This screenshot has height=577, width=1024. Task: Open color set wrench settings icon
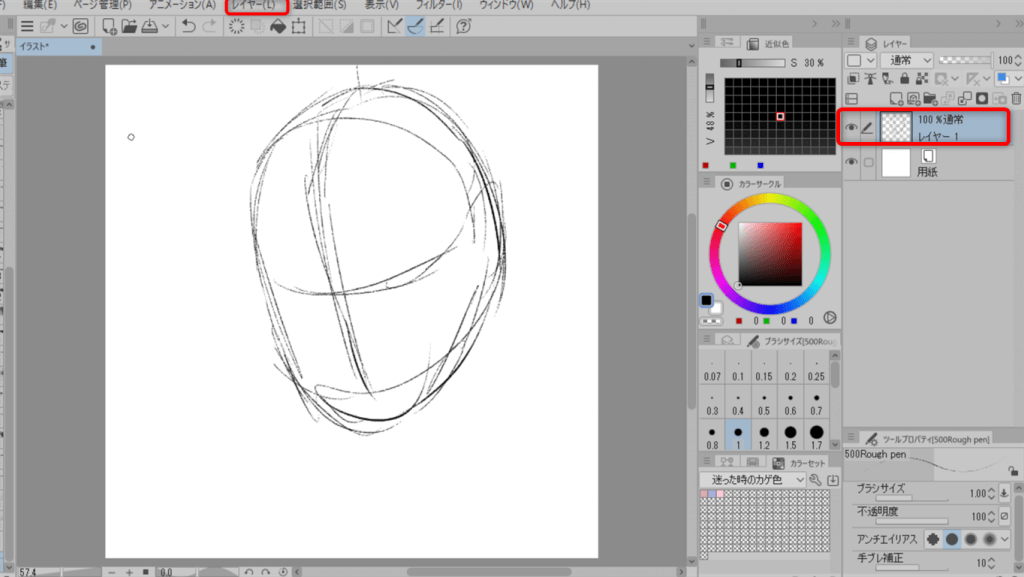(x=815, y=480)
